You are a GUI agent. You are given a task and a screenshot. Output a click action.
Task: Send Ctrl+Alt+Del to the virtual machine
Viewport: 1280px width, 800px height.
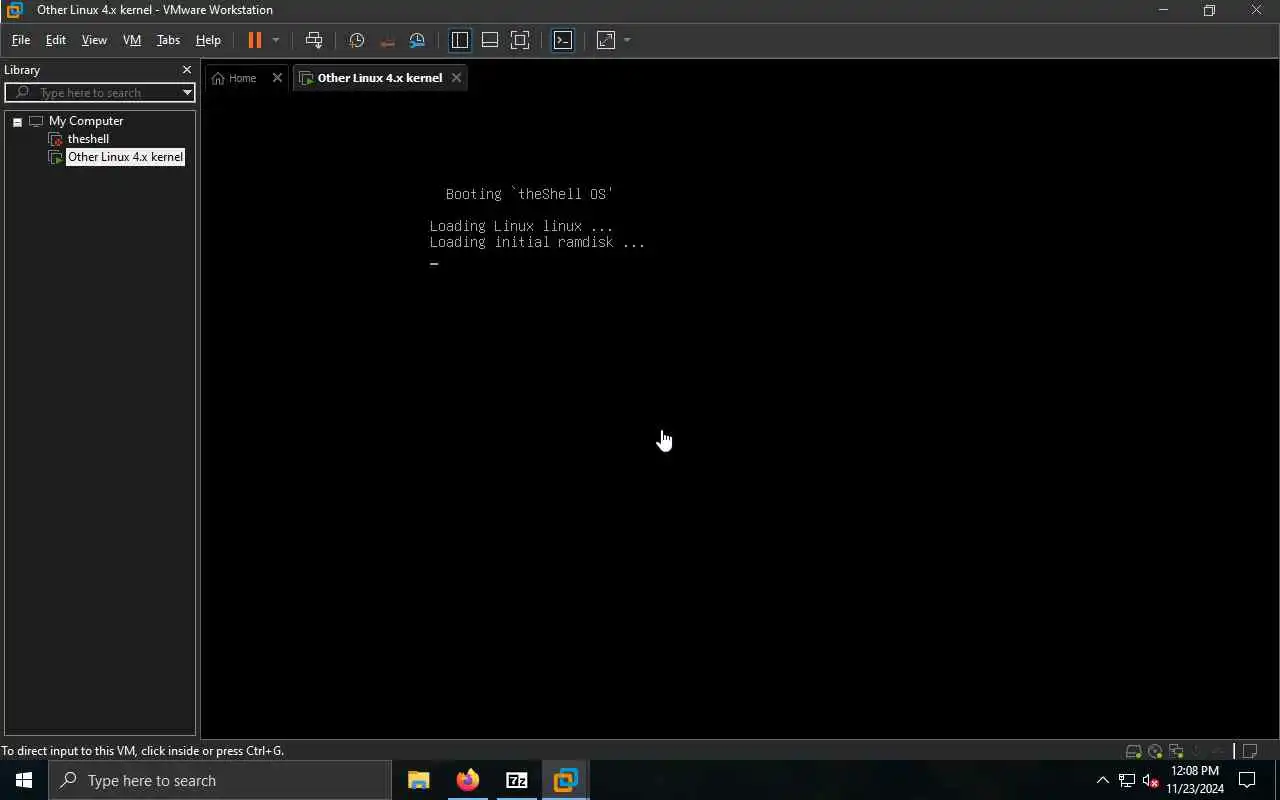coord(314,40)
